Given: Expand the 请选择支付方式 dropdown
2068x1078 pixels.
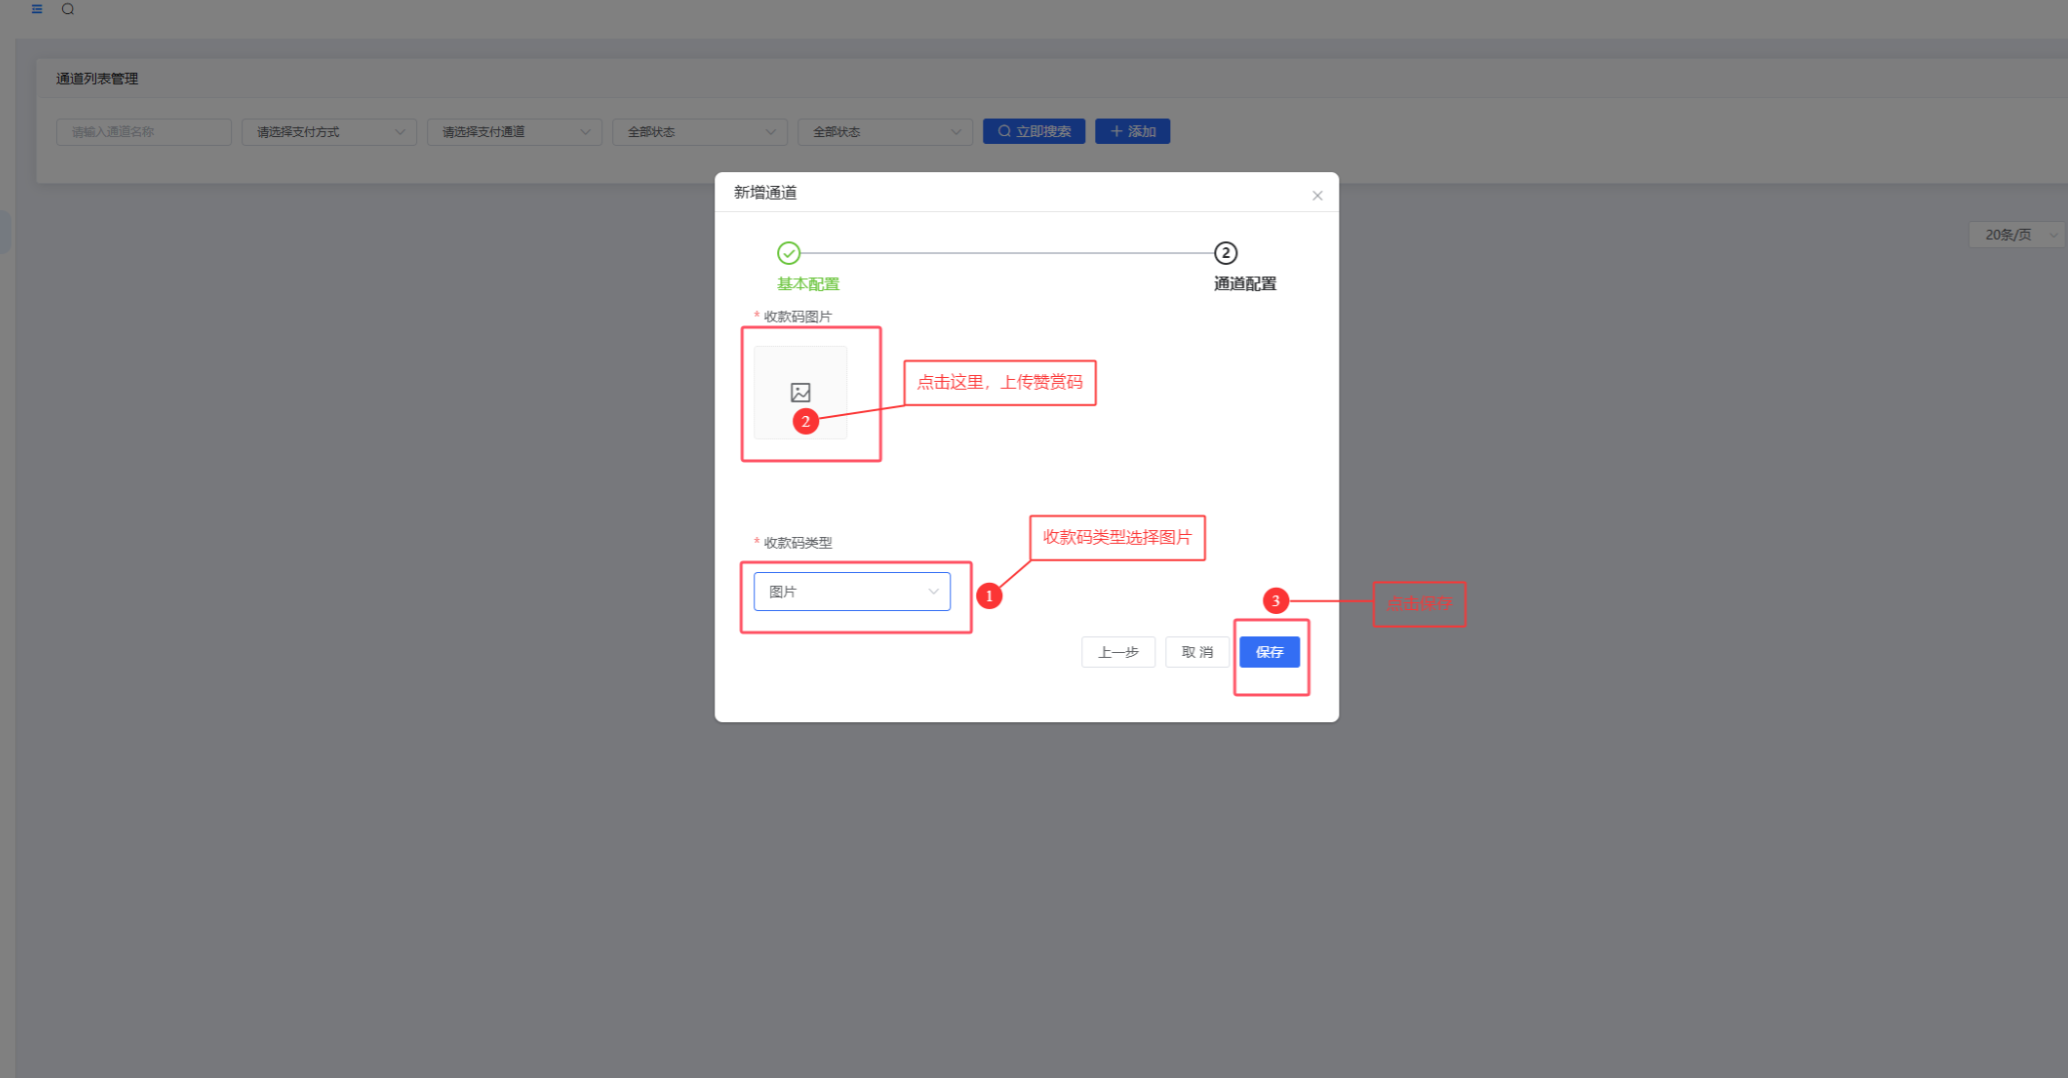Looking at the screenshot, I should click(x=329, y=132).
